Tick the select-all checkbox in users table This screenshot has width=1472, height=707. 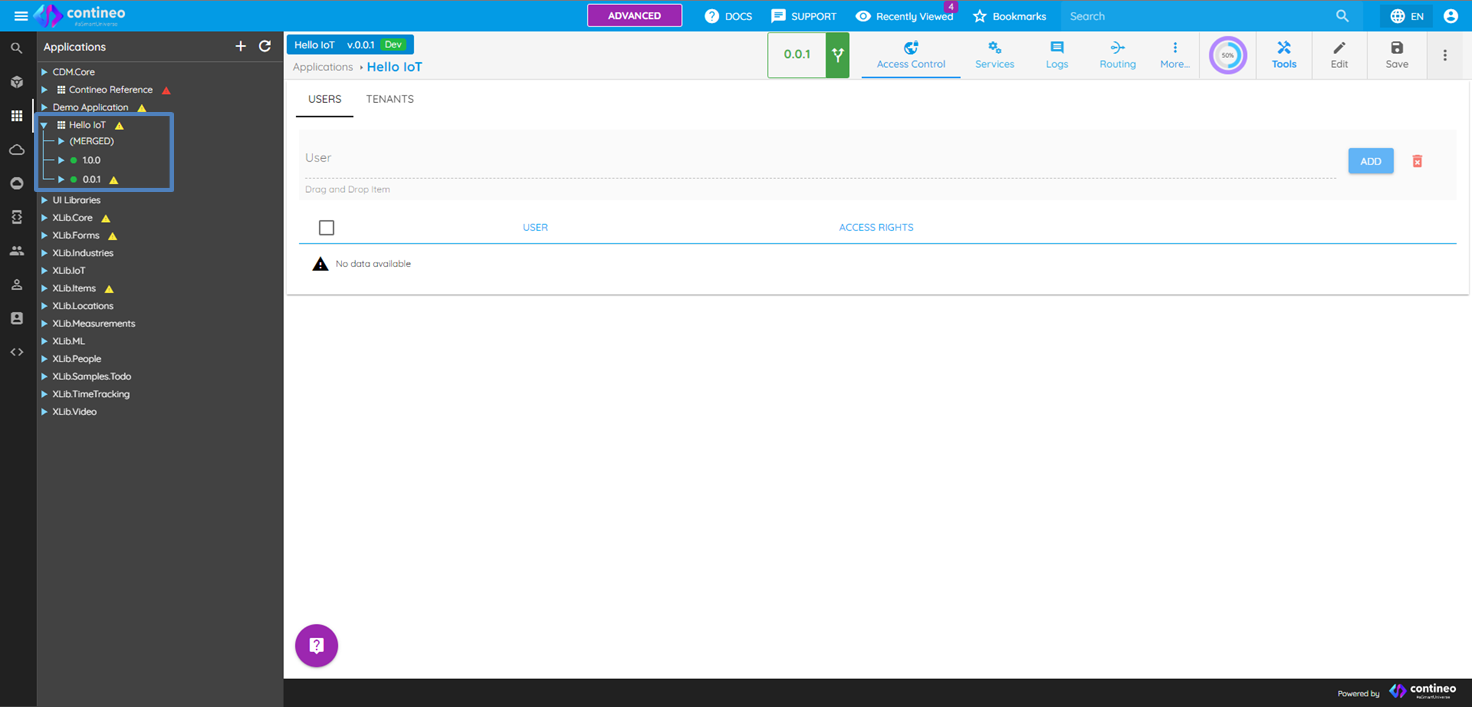pos(326,228)
